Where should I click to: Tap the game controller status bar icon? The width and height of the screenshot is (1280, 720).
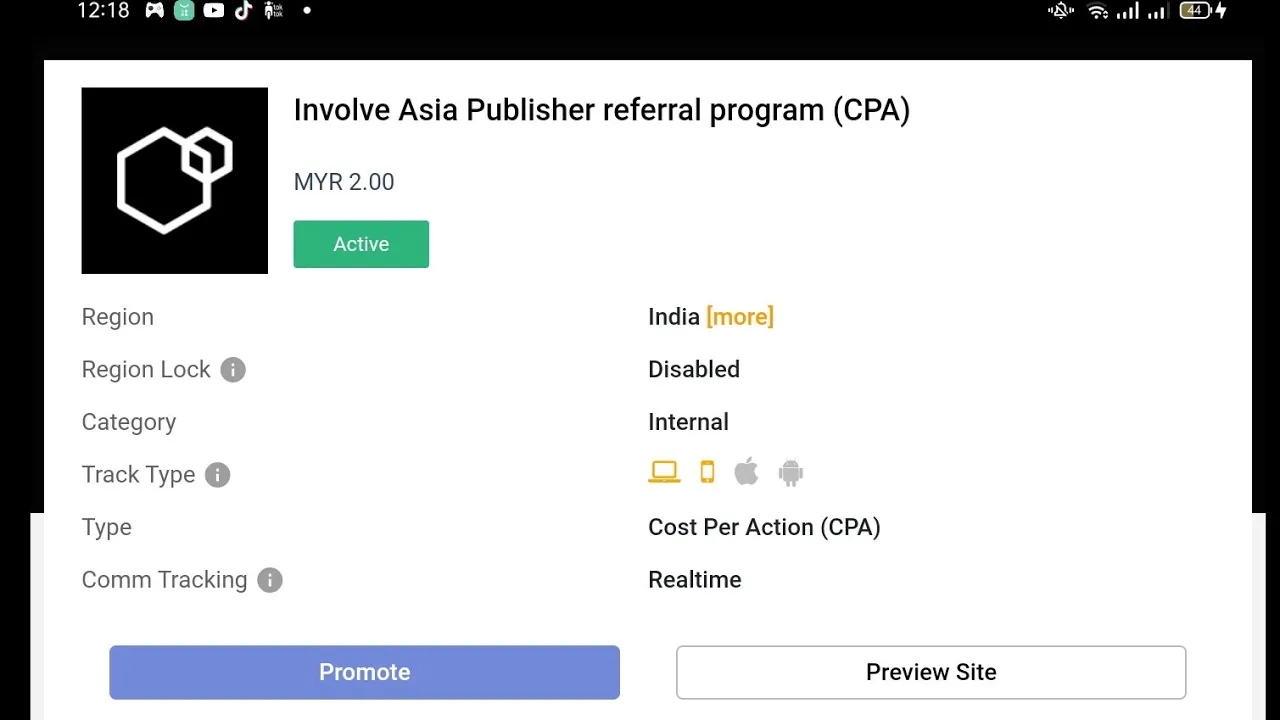click(x=155, y=11)
